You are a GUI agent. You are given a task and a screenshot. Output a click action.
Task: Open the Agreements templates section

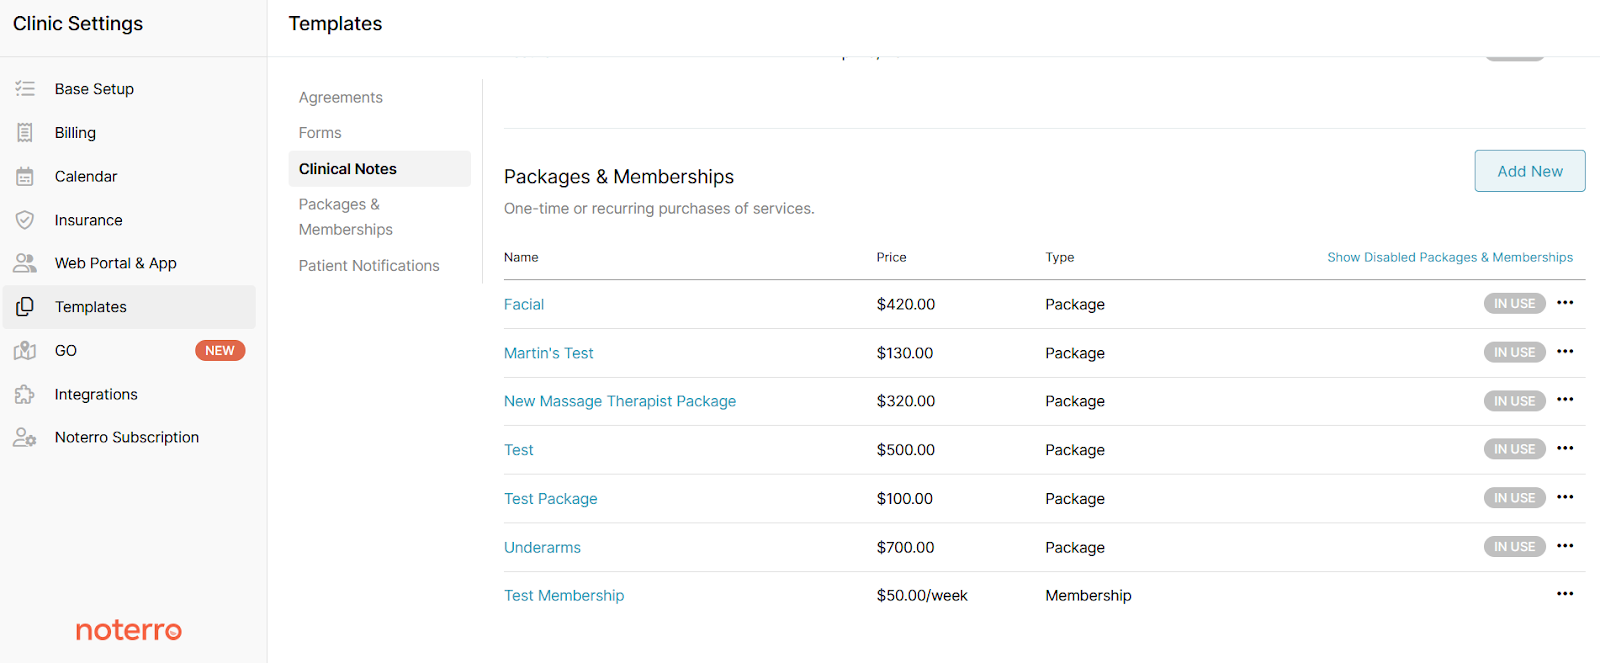point(340,97)
